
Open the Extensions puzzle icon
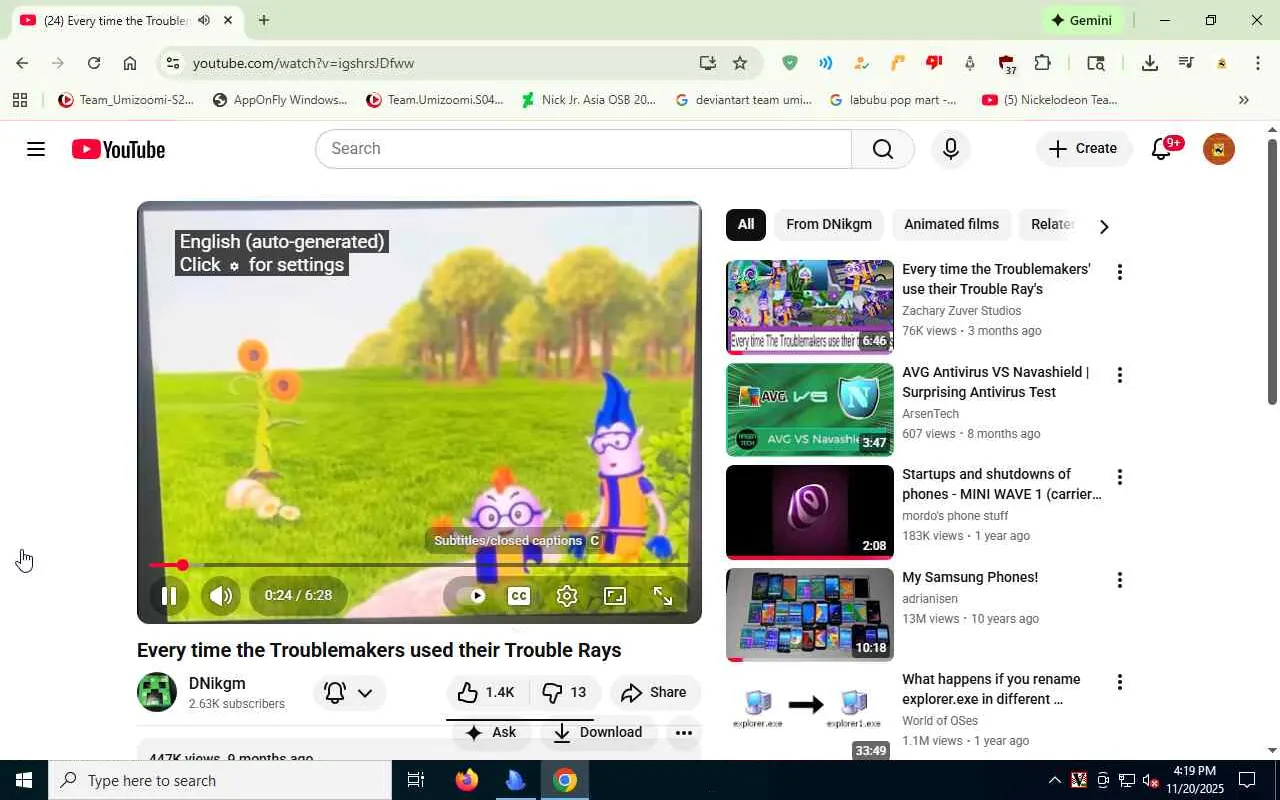tap(1042, 63)
